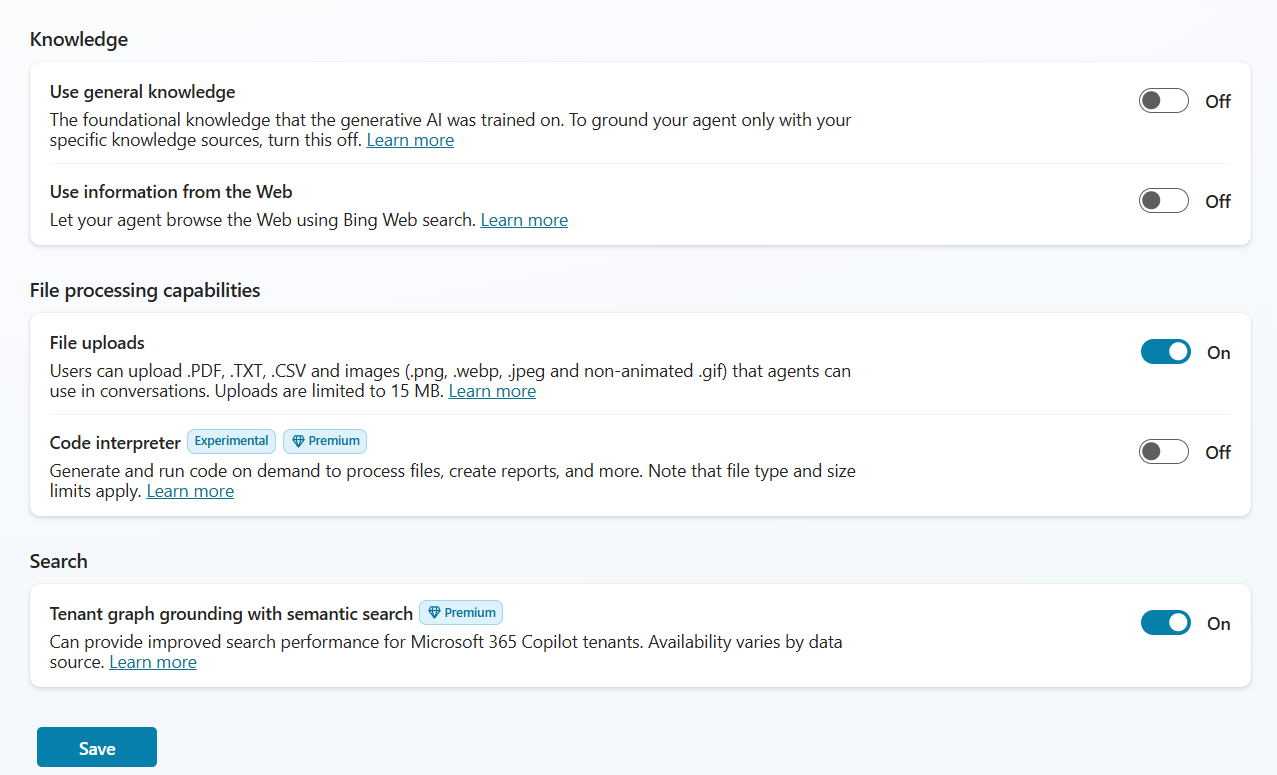Click Premium diamond badge next to Code interpreter
The image size is (1277, 775).
(325, 441)
